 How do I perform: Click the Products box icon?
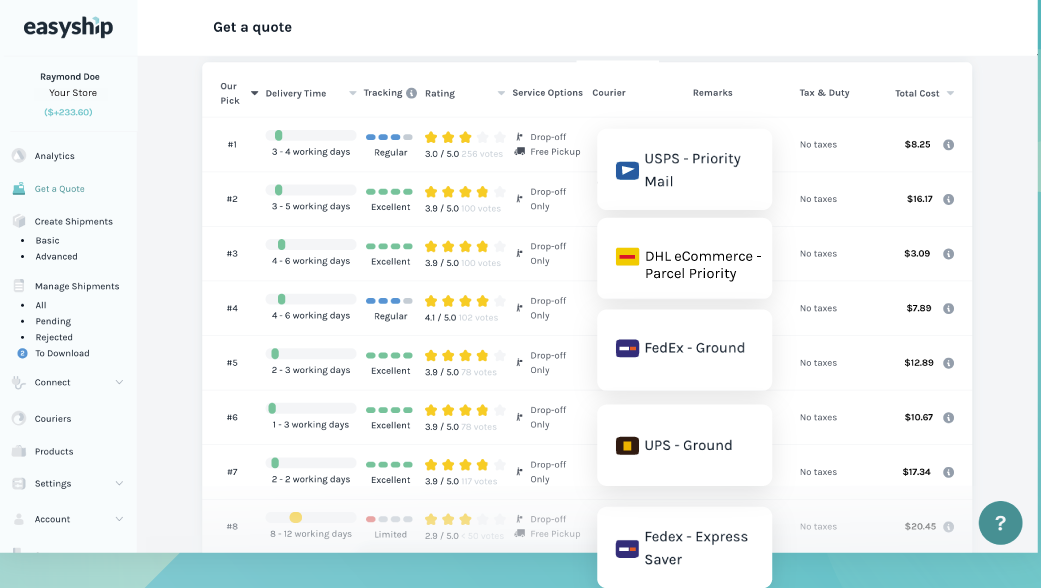tap(19, 451)
